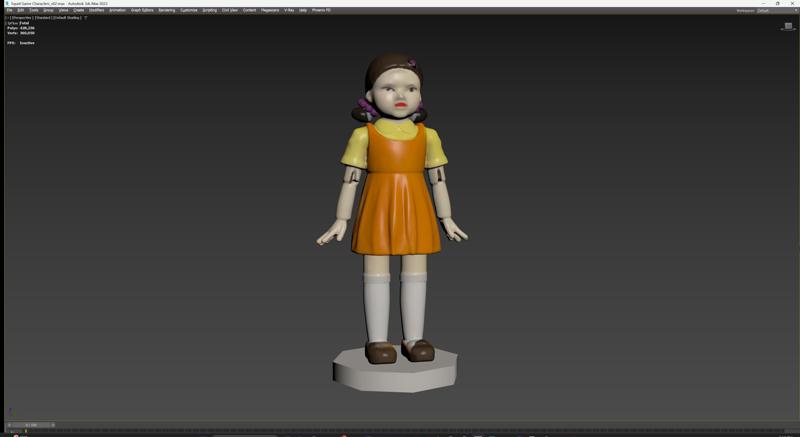
Task: Open the Workspaces Default dropdown
Action: 776,11
